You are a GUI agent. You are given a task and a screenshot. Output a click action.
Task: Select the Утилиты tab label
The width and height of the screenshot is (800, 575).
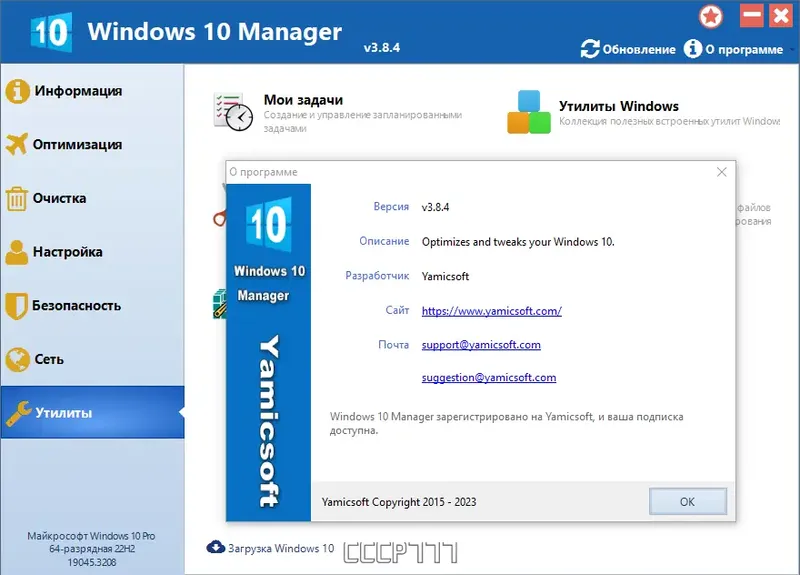[63, 413]
